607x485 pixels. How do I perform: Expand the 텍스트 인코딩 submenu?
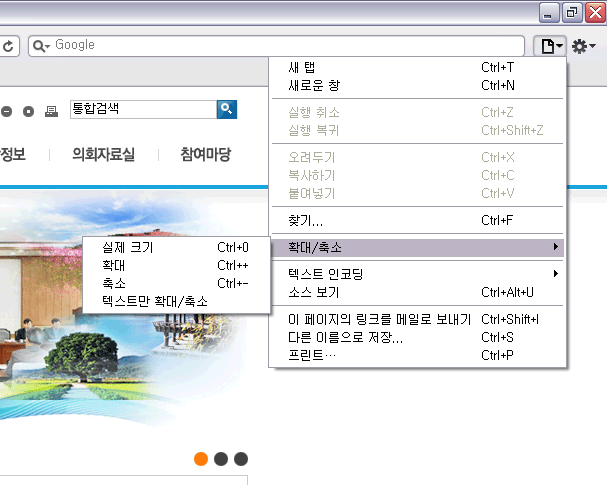tap(418, 274)
